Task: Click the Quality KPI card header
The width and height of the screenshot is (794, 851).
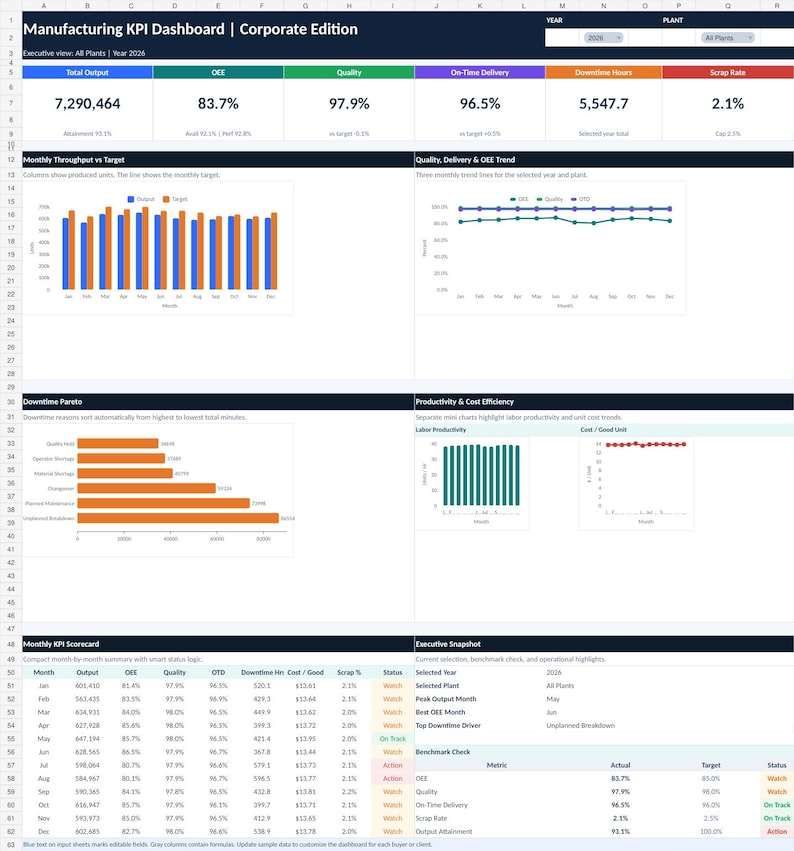Action: tap(349, 72)
